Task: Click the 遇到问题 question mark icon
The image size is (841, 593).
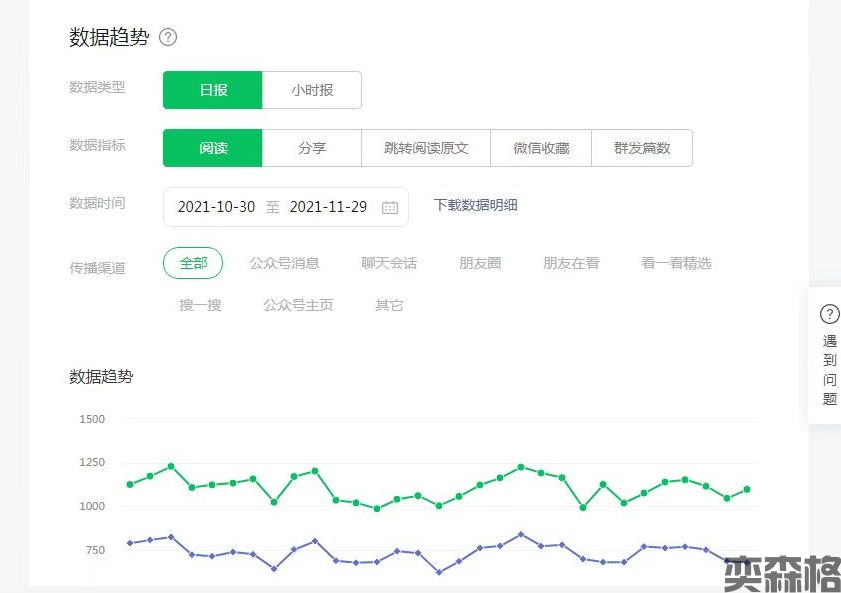Action: click(x=829, y=313)
